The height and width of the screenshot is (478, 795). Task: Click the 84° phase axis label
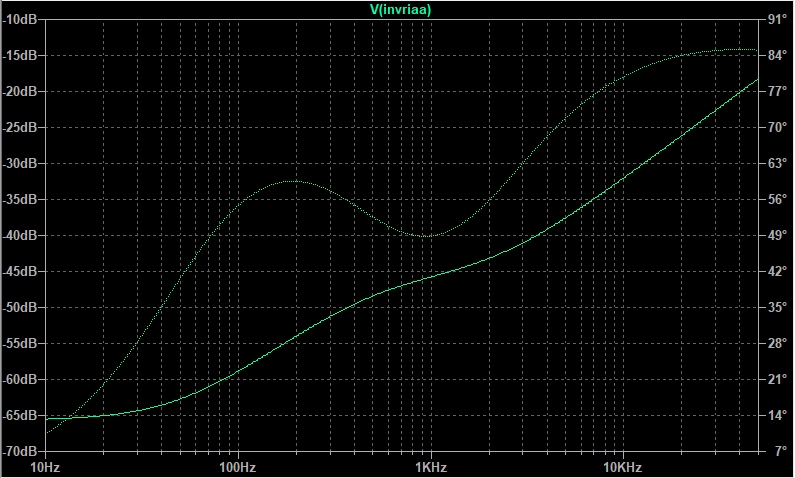[x=777, y=55]
